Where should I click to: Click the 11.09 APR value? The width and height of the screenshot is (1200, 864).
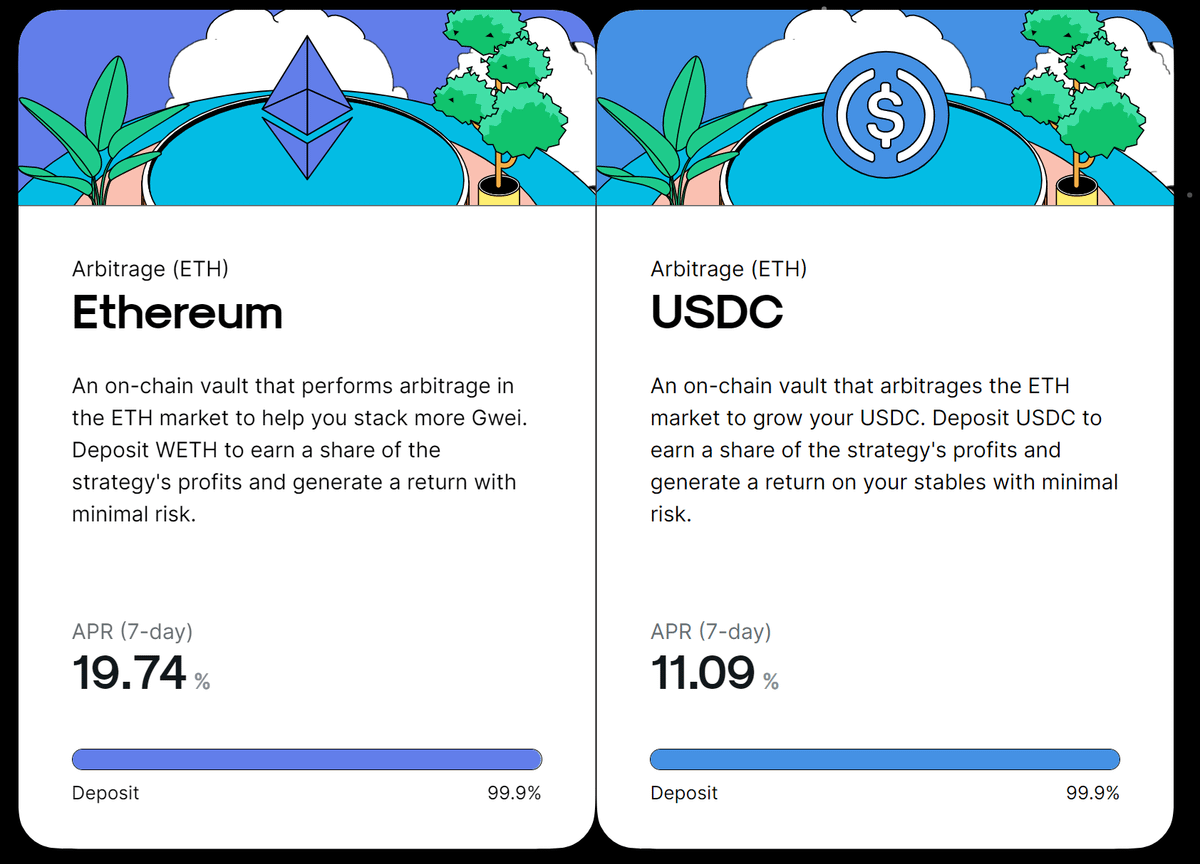703,673
